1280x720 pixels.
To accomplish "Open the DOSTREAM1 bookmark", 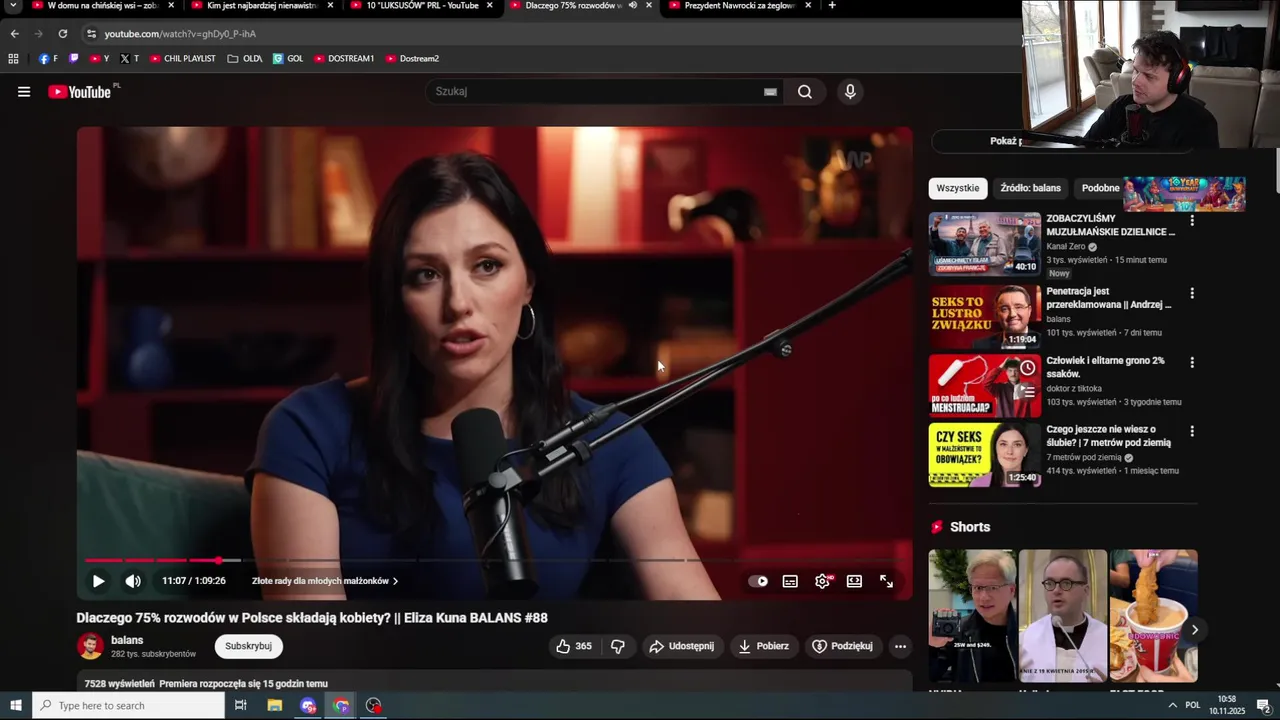I will point(344,59).
